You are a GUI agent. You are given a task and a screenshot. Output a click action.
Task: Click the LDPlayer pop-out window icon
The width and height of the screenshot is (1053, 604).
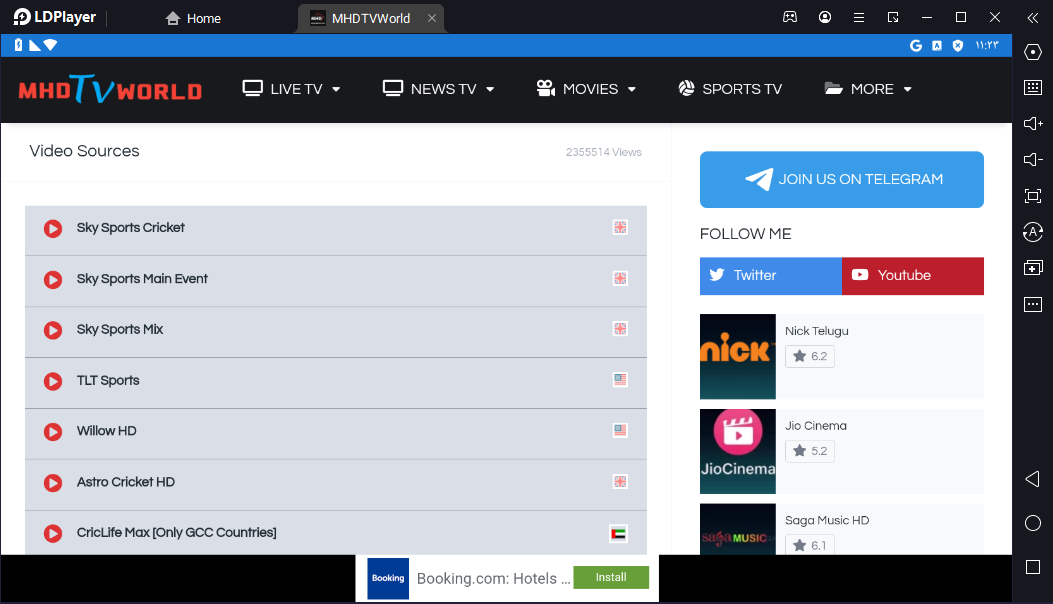pos(892,17)
